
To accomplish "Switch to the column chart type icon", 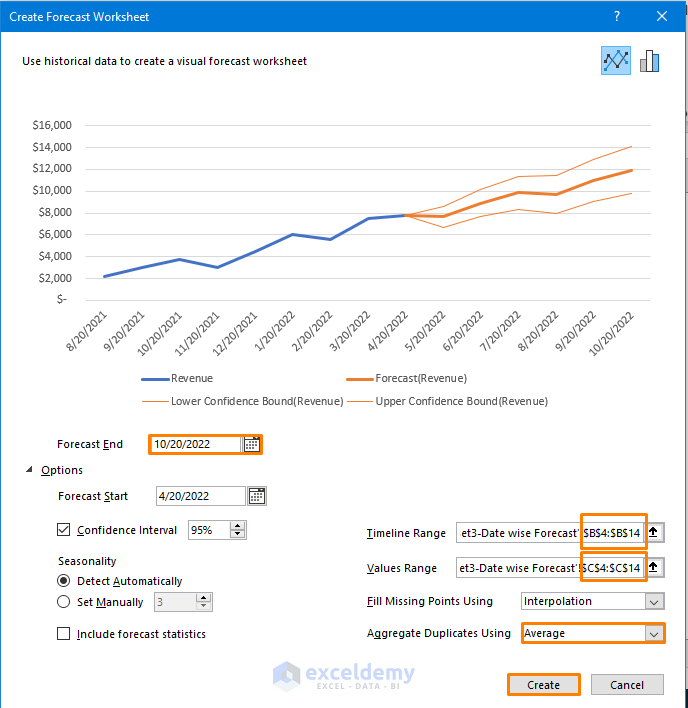I will pyautogui.click(x=650, y=61).
